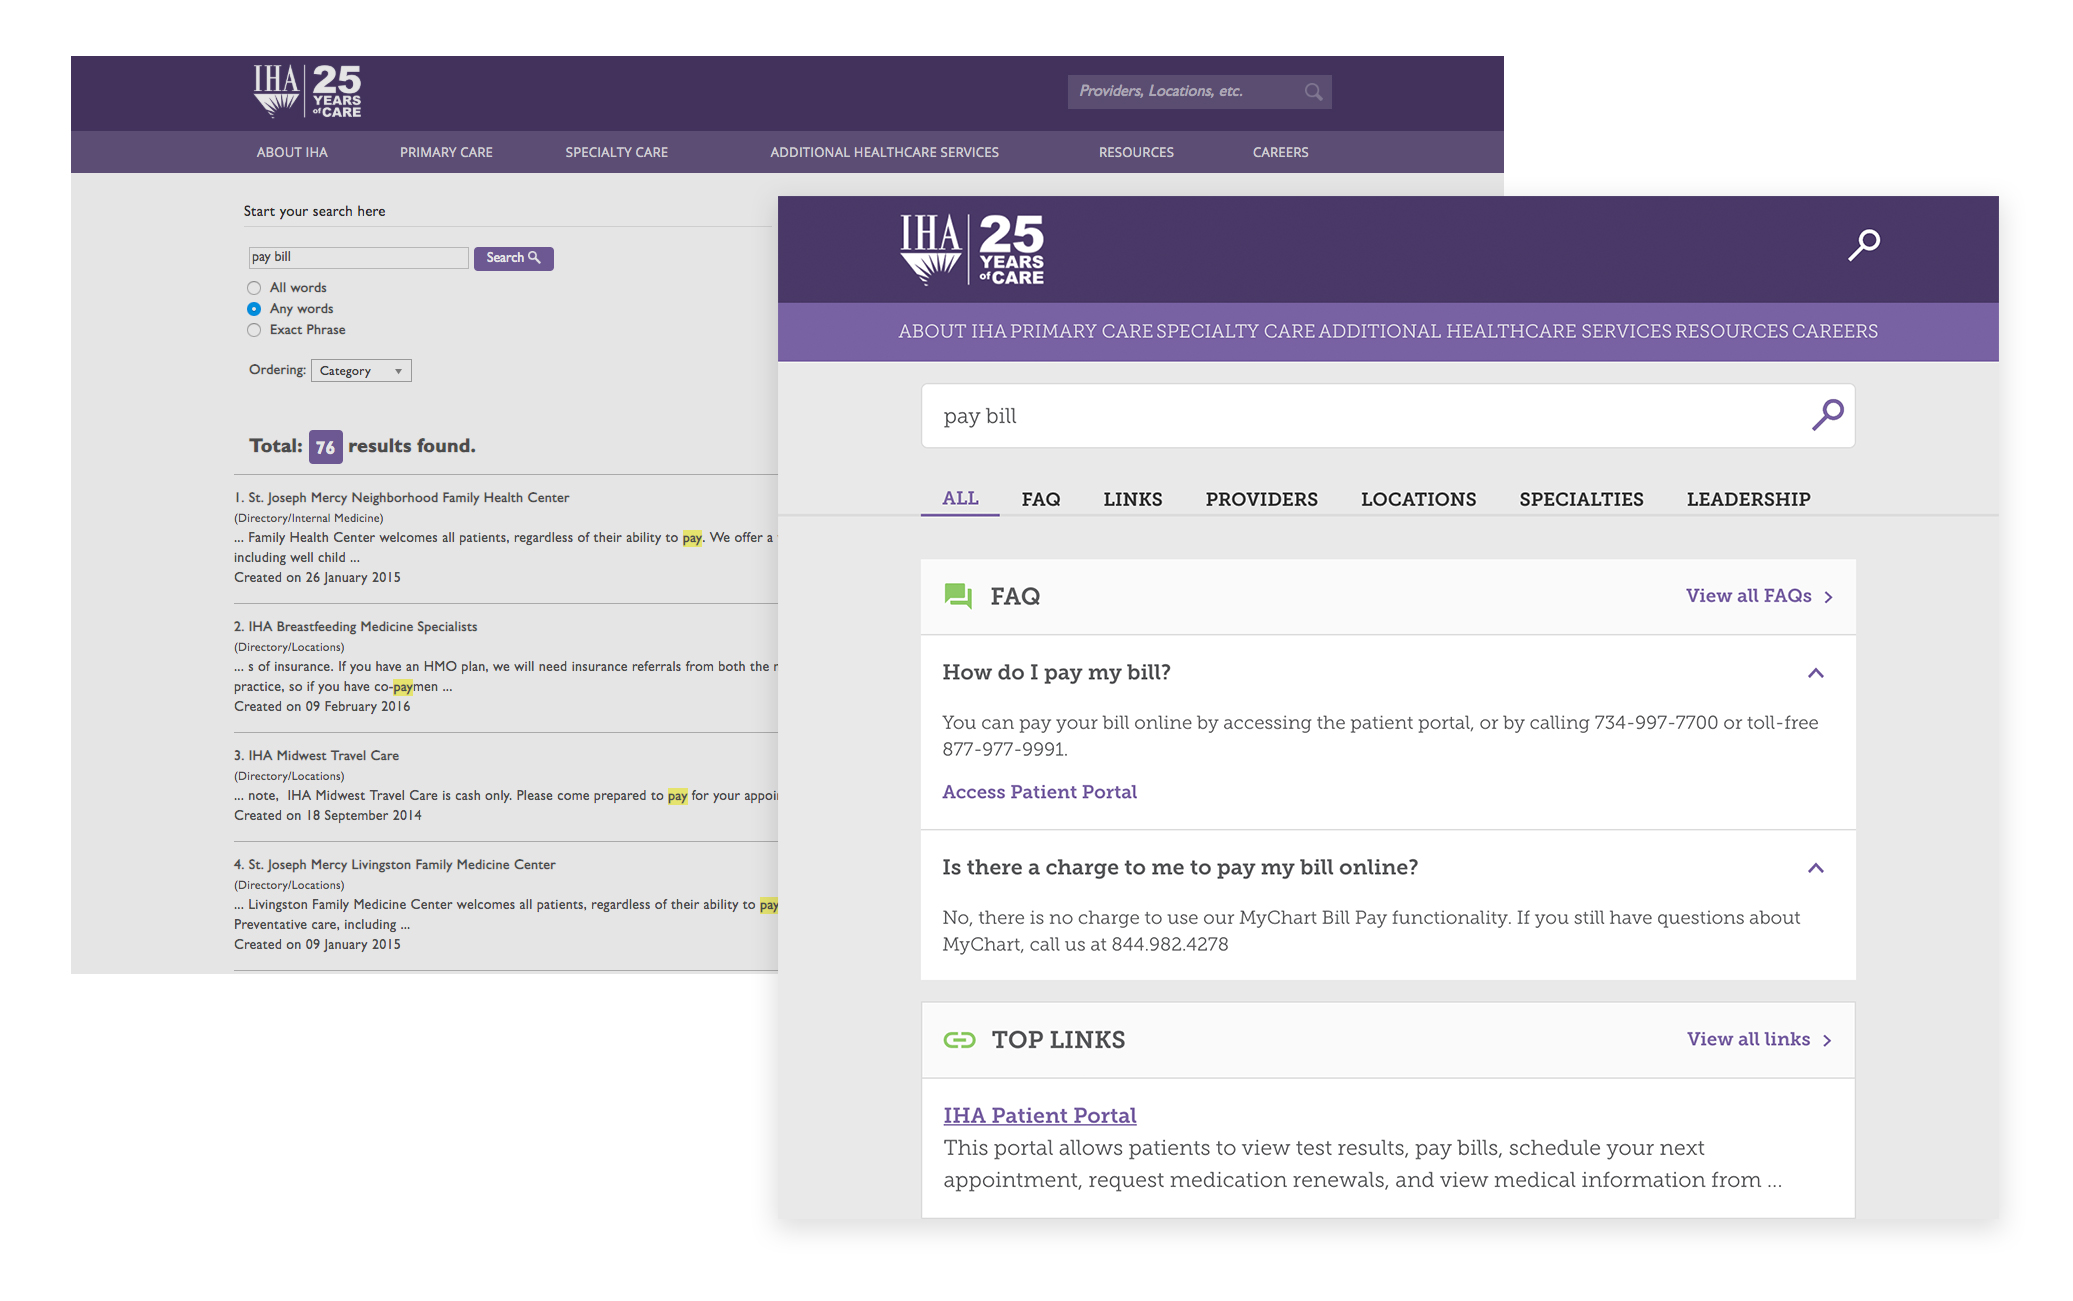Image resolution: width=2073 pixels, height=1301 pixels.
Task: Follow the IHA Patient Portal link
Action: [1039, 1115]
